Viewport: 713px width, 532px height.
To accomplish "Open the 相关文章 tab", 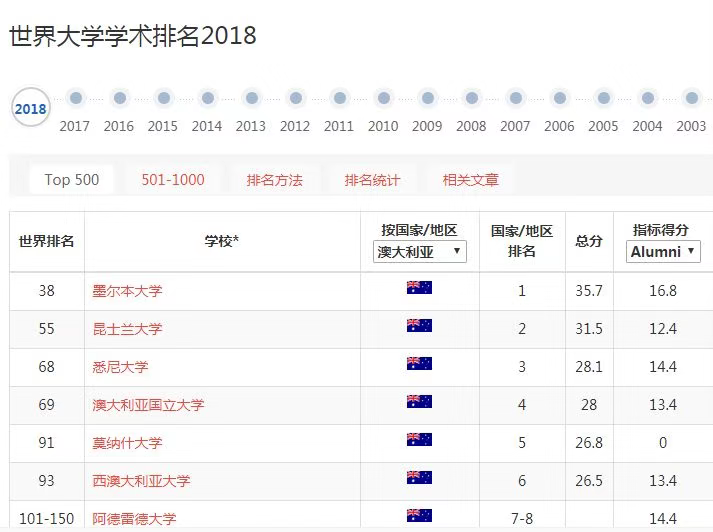I will [x=471, y=180].
